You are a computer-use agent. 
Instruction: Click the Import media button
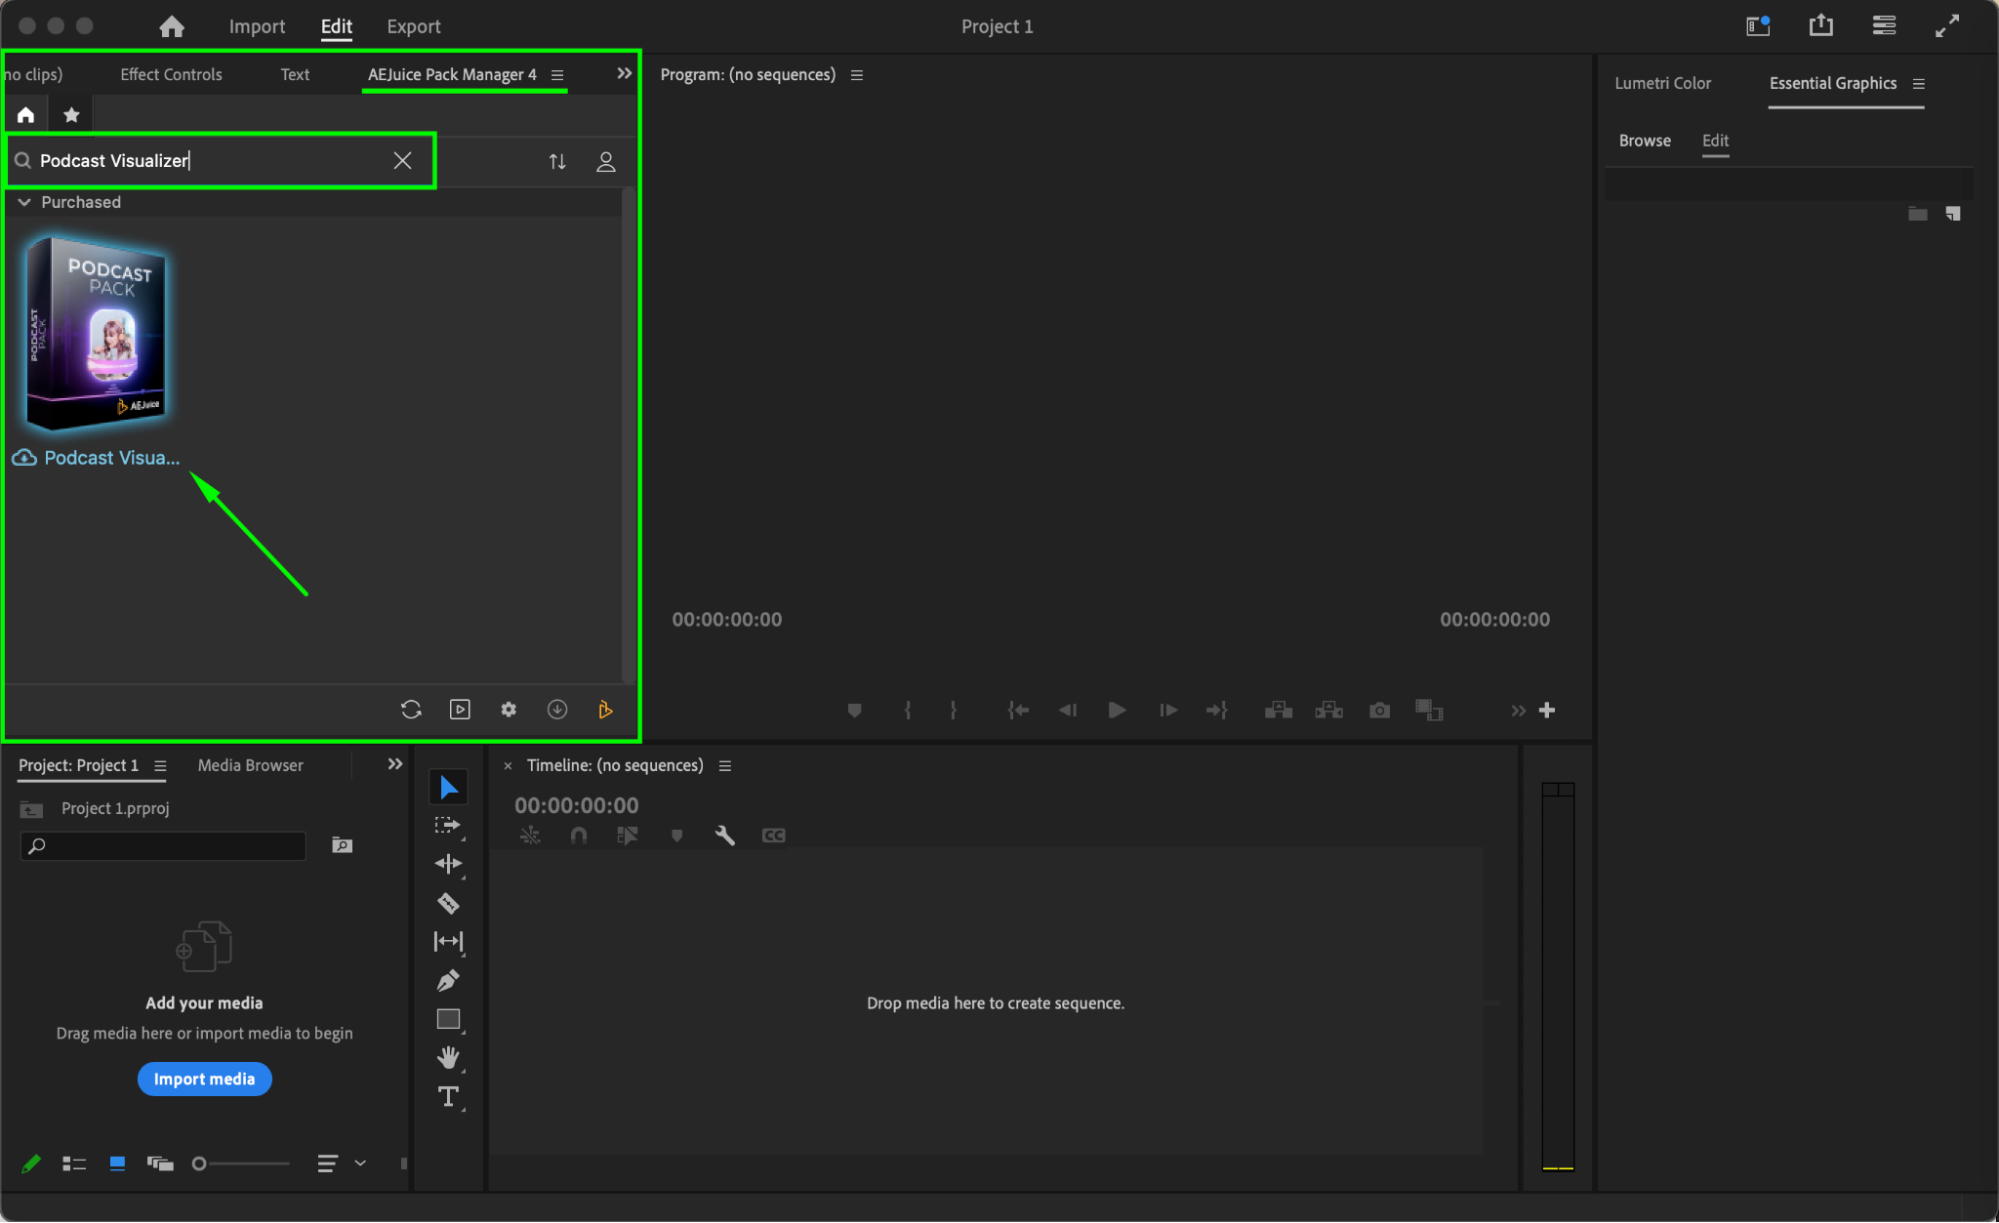point(204,1079)
